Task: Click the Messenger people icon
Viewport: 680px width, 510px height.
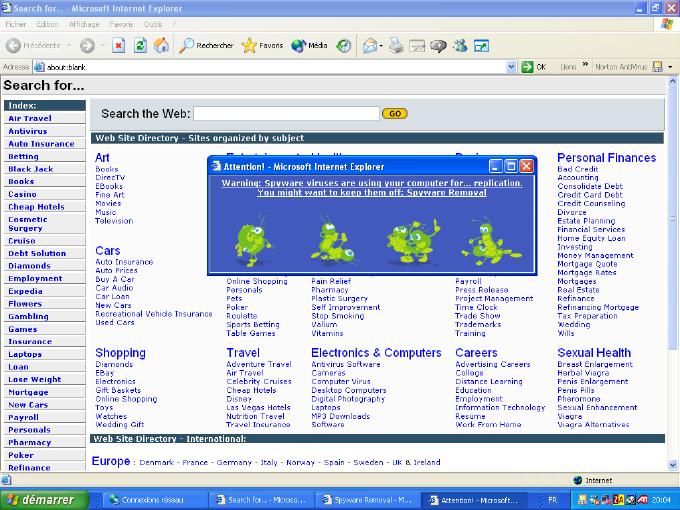Action: click(460, 45)
